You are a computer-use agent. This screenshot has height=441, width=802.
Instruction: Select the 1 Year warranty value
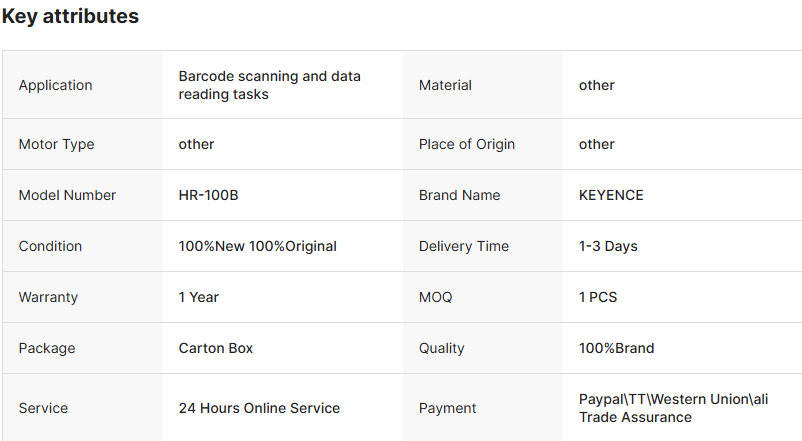[x=199, y=297]
